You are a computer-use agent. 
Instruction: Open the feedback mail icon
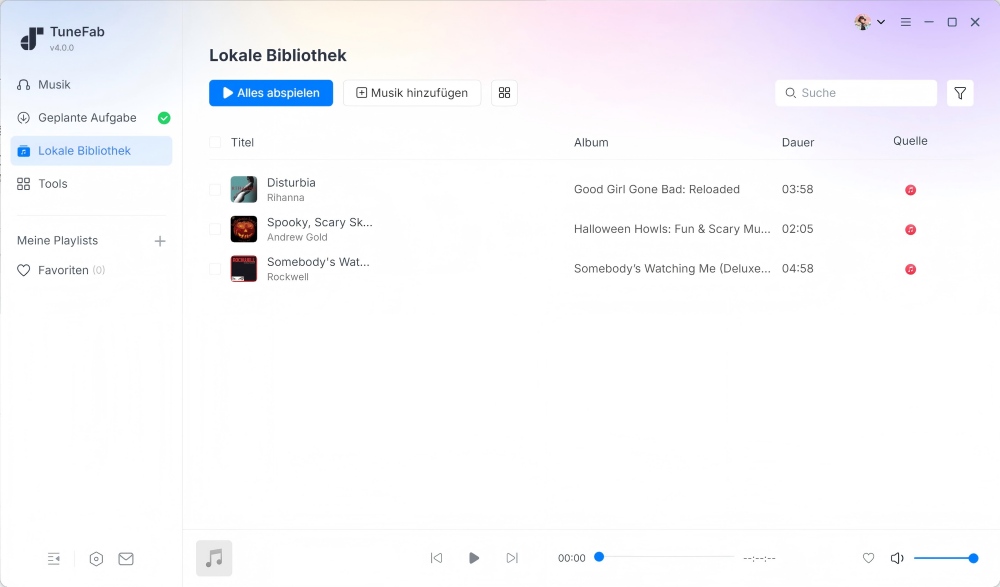126,558
